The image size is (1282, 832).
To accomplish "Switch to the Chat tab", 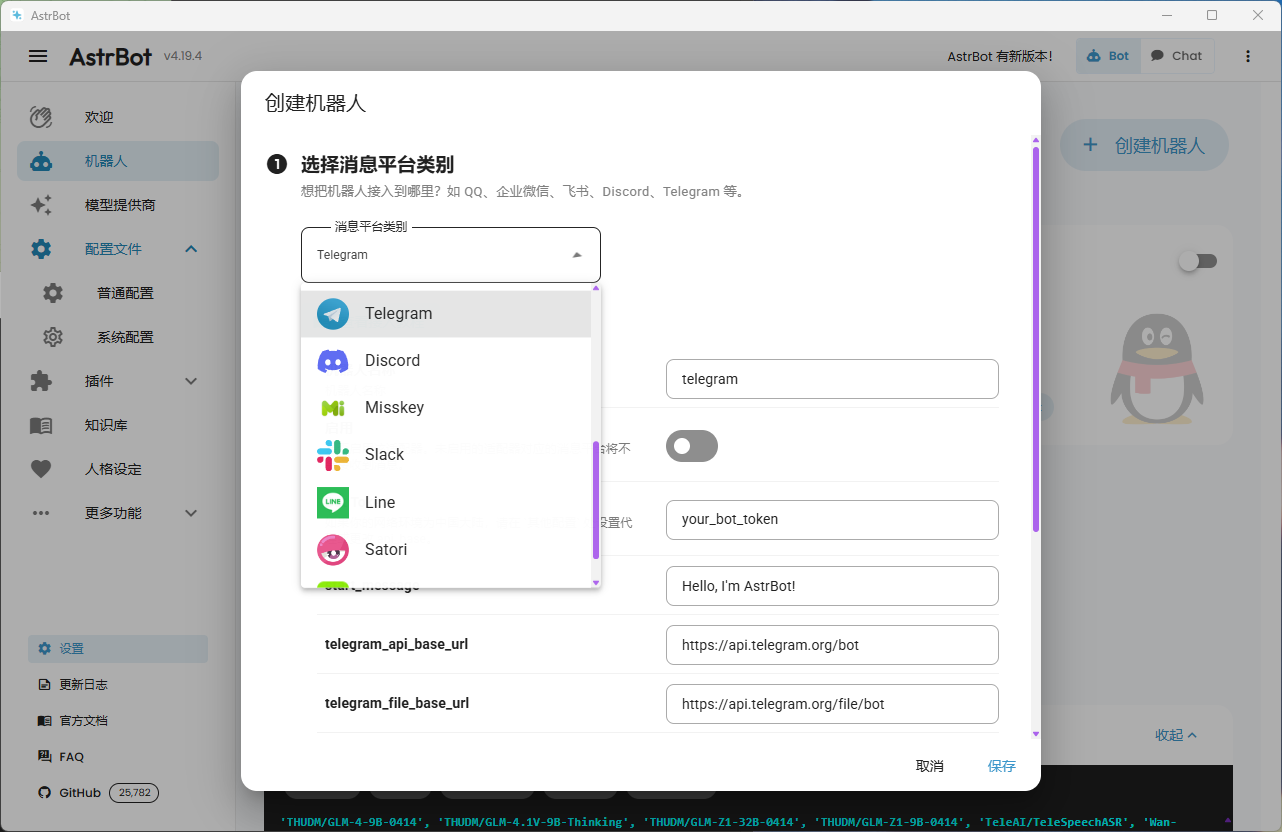I will [x=1176, y=56].
